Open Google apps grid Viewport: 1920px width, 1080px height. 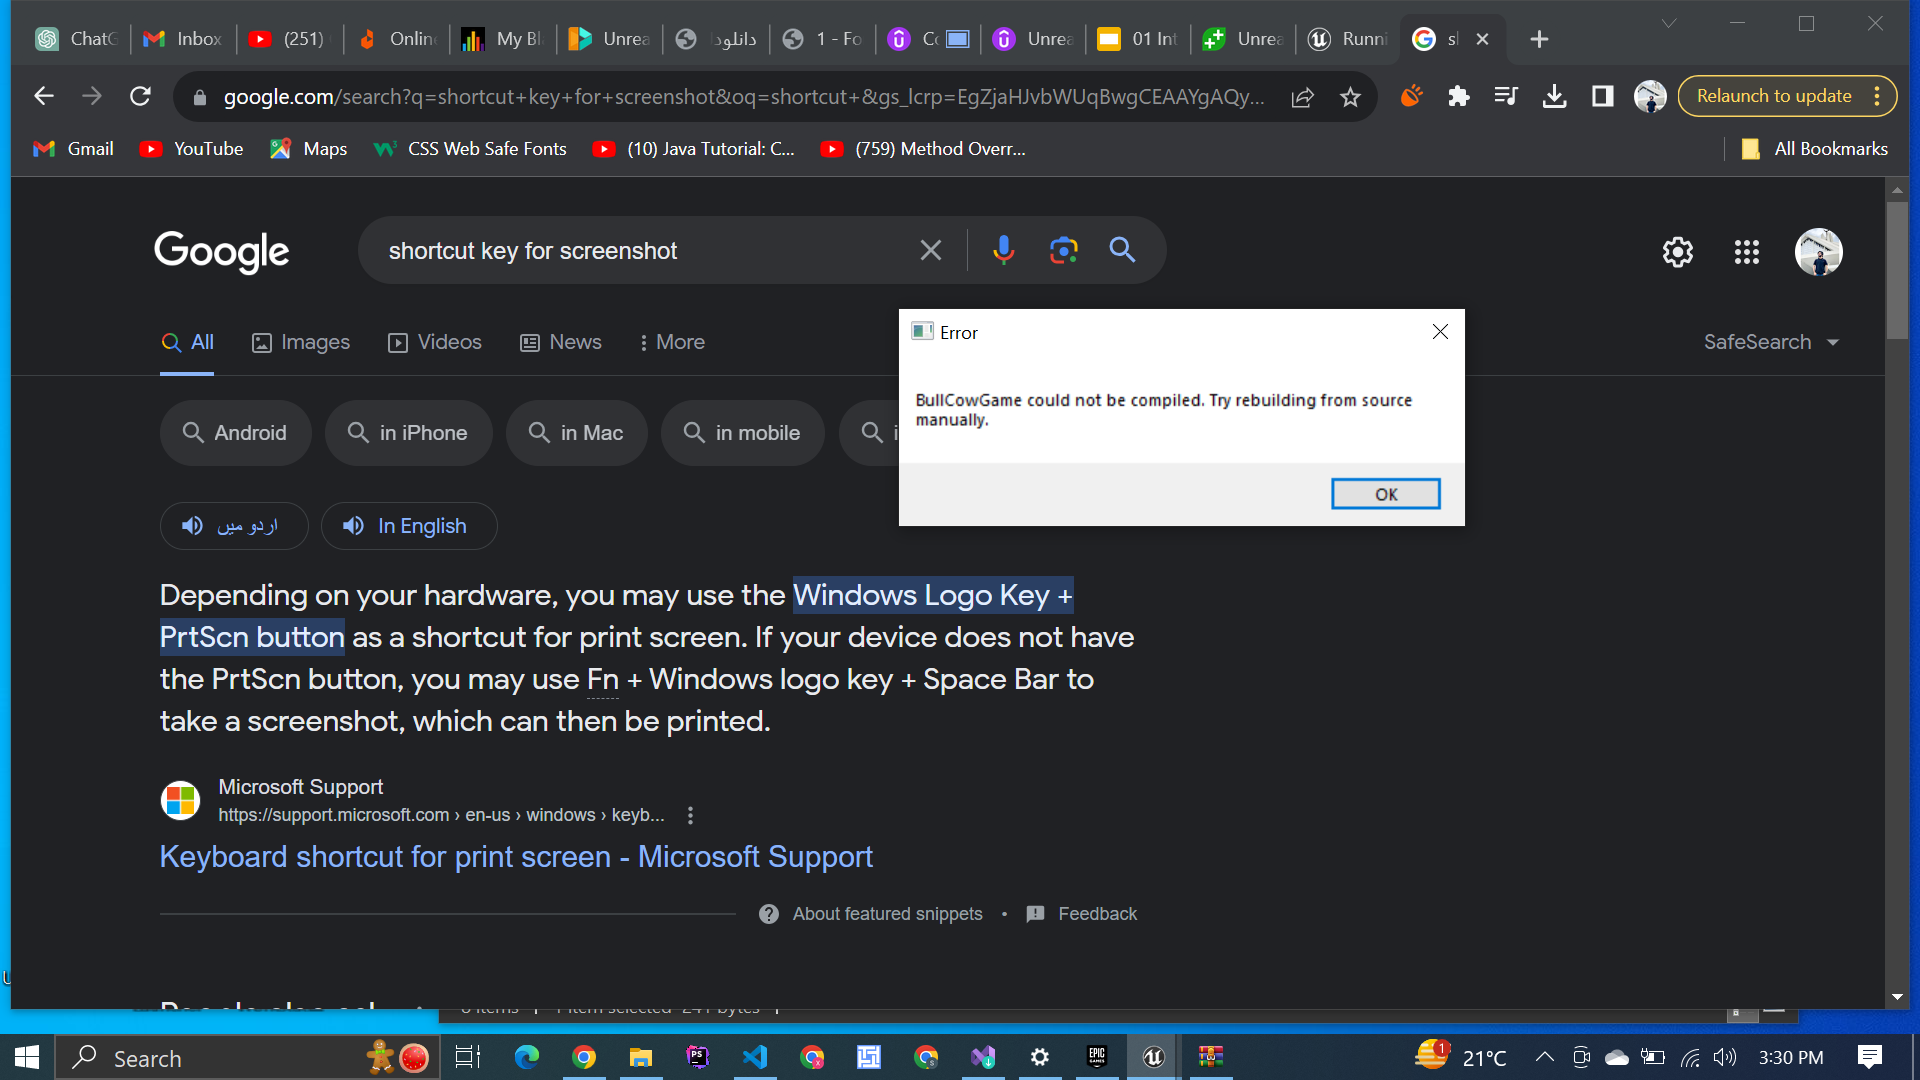pyautogui.click(x=1746, y=252)
